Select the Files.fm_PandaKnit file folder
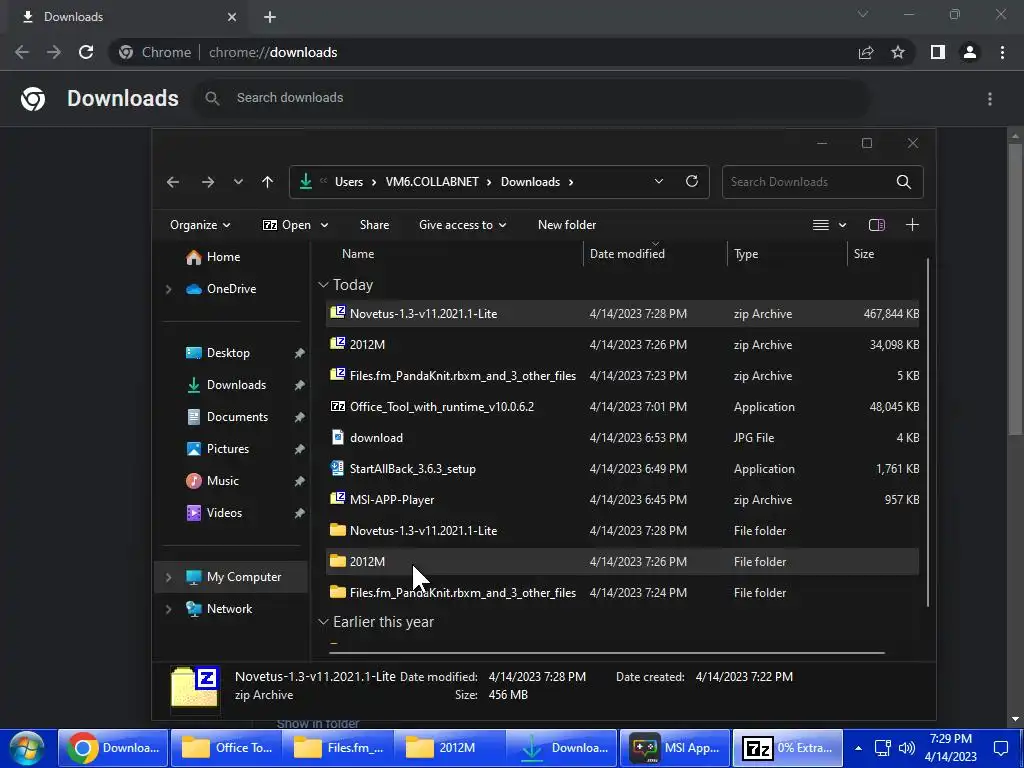The height and width of the screenshot is (768, 1024). [x=622, y=592]
